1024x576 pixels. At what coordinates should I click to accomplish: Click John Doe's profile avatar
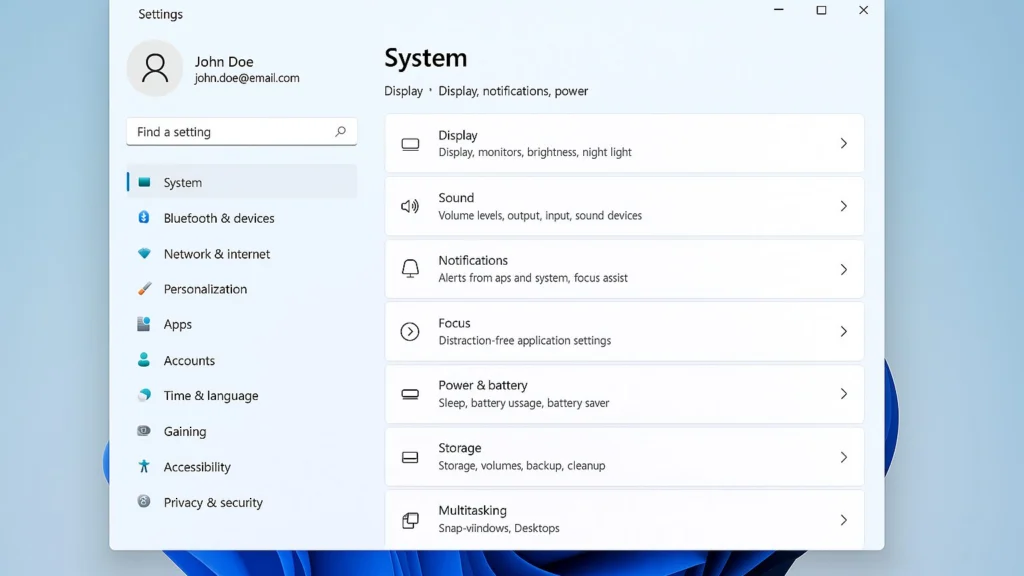[x=155, y=69]
